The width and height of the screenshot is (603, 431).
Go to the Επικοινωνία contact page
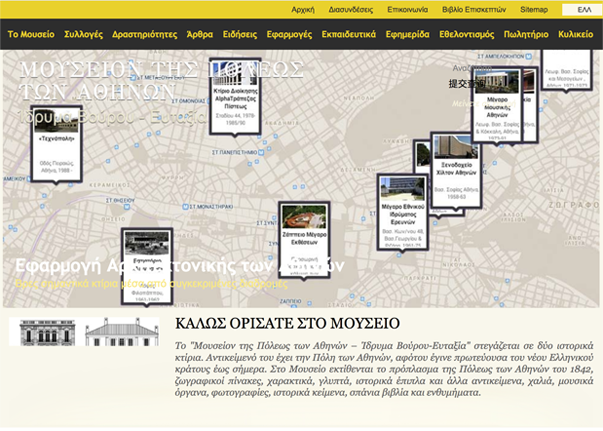click(x=407, y=10)
